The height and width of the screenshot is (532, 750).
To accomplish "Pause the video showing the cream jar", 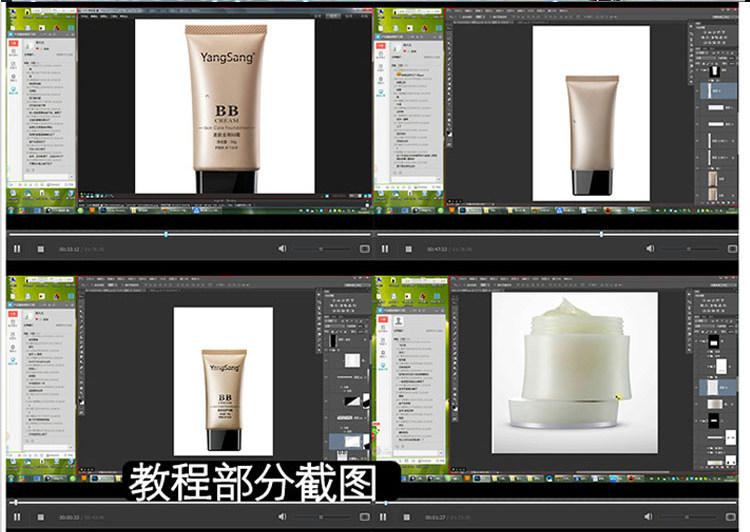I will tap(383, 517).
